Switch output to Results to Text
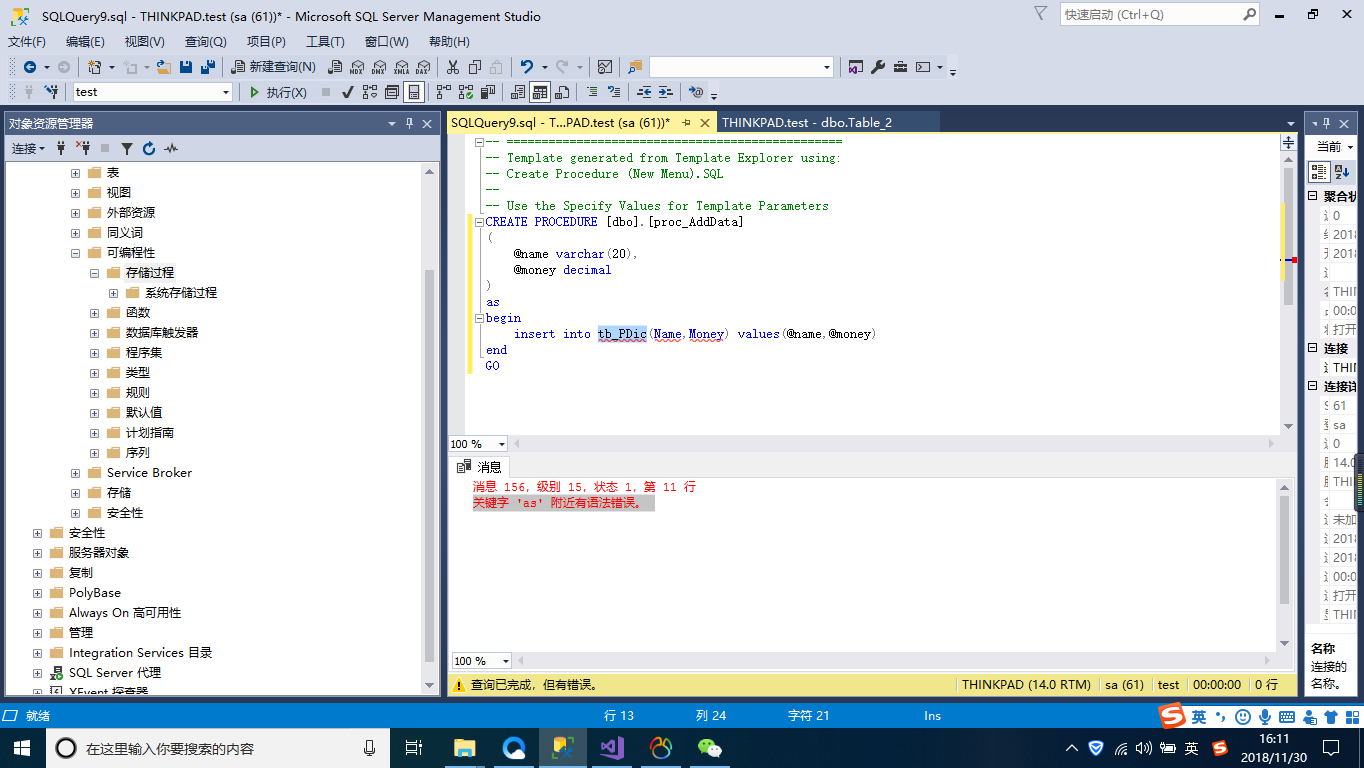Viewport: 1364px width, 768px height. pos(518,92)
